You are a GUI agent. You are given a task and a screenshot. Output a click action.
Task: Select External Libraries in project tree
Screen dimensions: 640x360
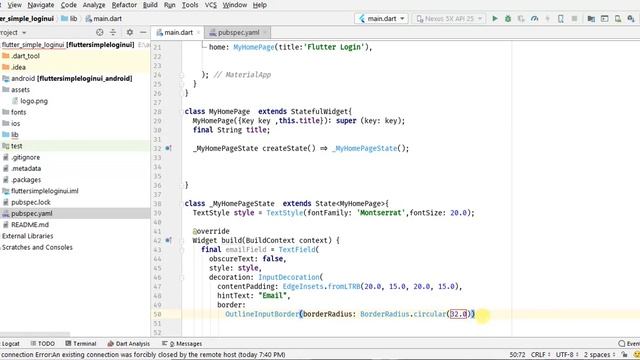click(x=27, y=236)
